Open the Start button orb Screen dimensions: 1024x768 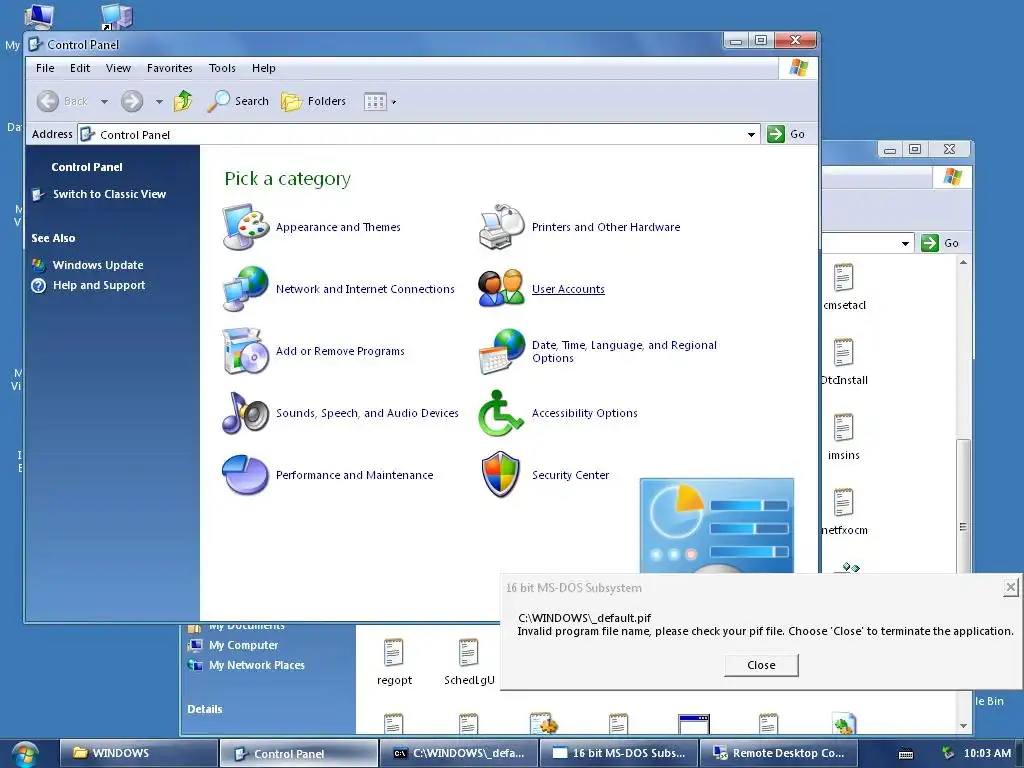[24, 754]
